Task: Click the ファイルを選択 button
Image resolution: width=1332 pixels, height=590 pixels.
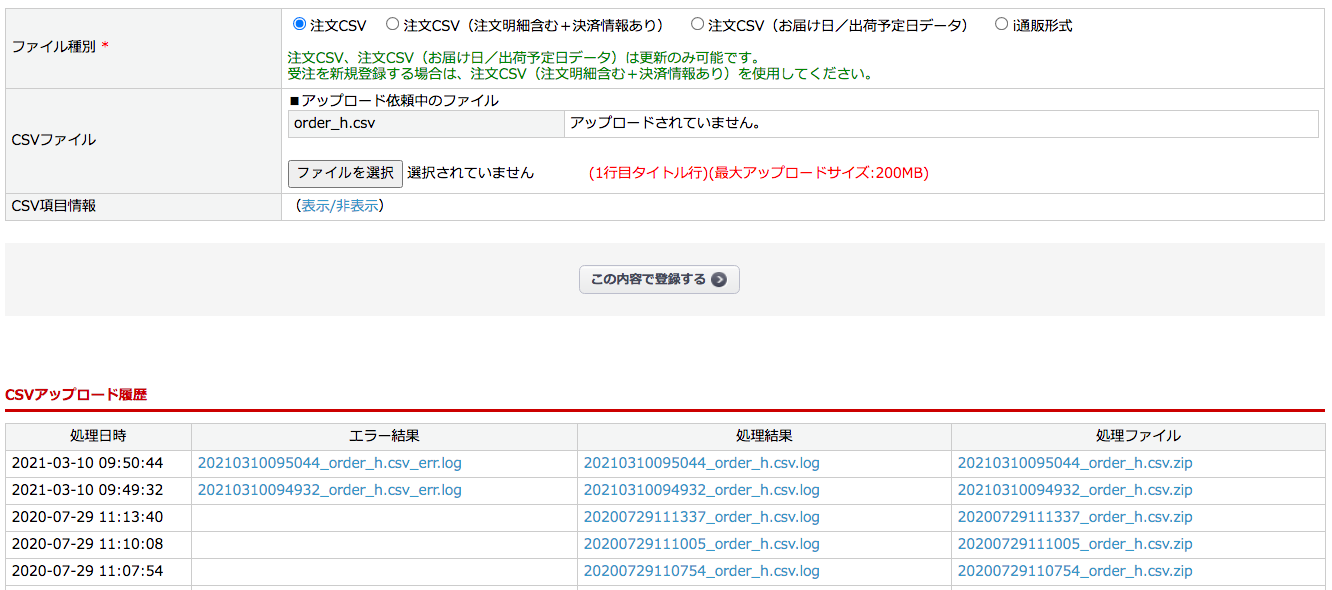Action: pyautogui.click(x=345, y=173)
